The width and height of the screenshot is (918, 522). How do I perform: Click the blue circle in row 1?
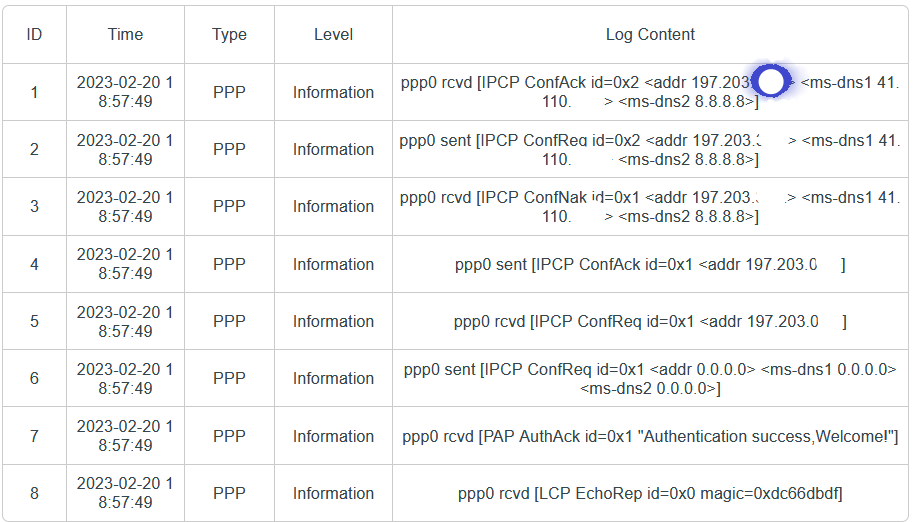pos(770,81)
